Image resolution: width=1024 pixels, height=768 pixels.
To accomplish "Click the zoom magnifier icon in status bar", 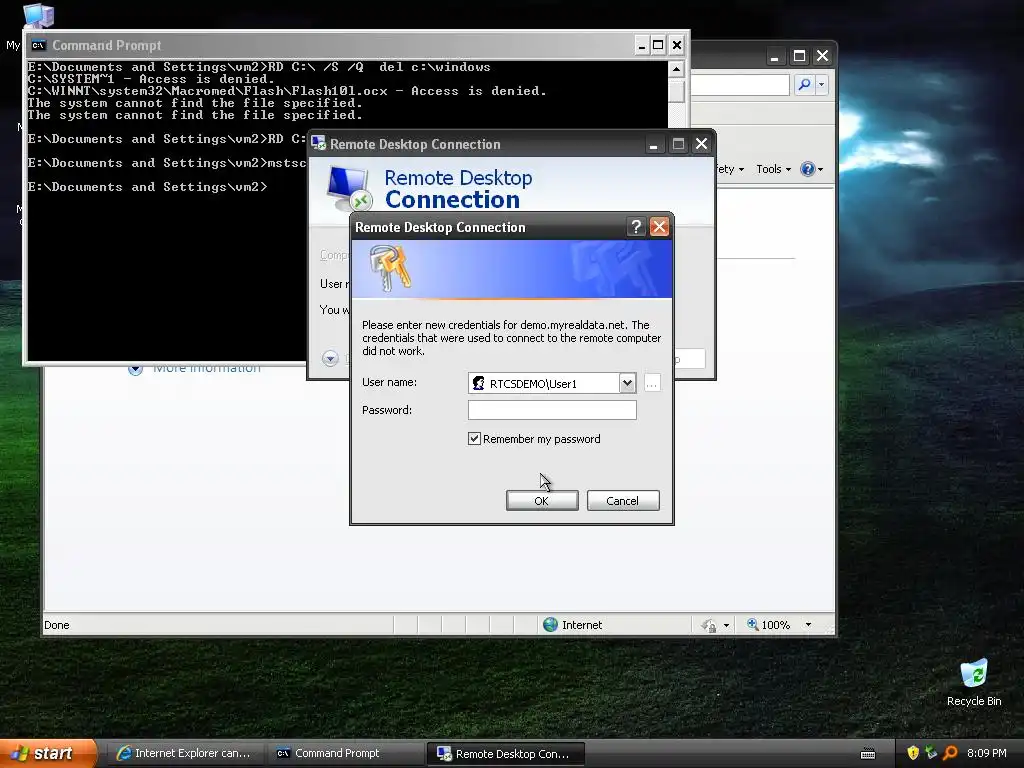I will (x=752, y=624).
